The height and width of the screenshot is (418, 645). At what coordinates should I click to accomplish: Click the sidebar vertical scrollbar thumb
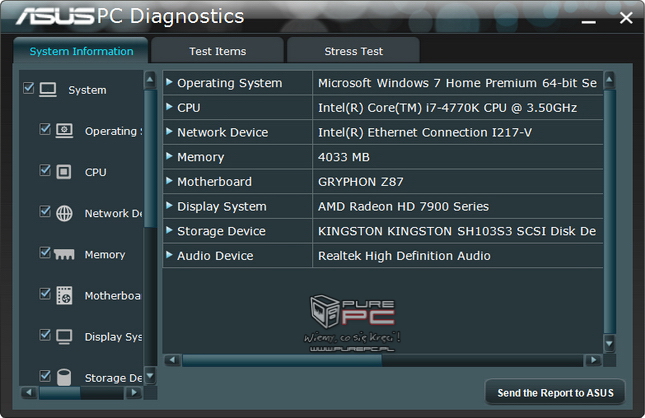151,159
